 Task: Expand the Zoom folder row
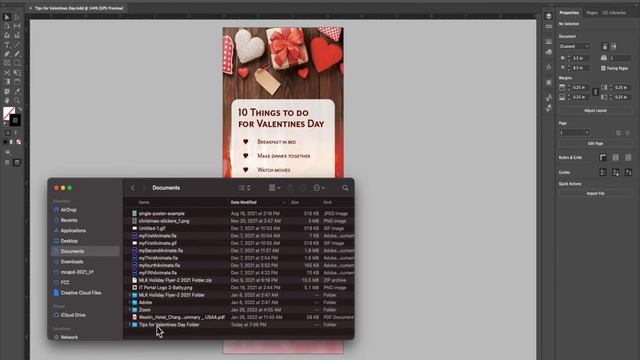point(130,310)
